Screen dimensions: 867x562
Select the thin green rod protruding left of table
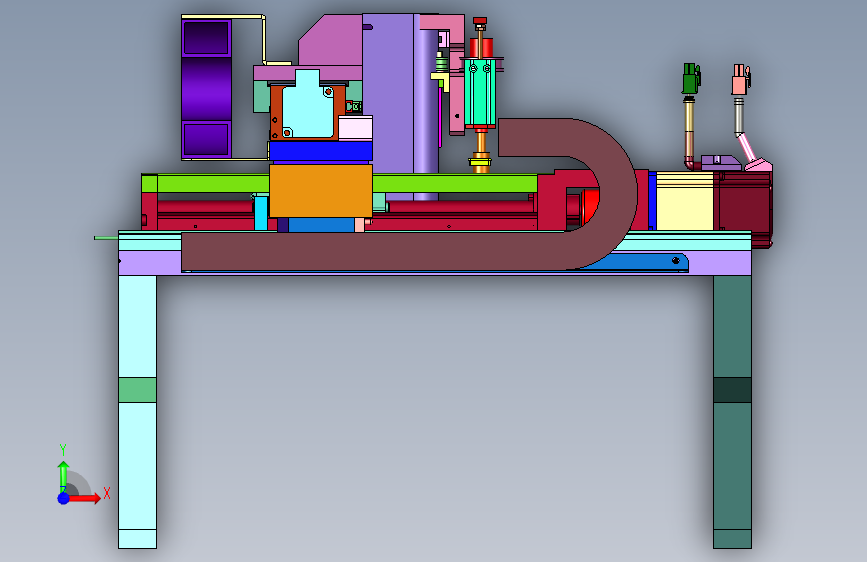(106, 238)
